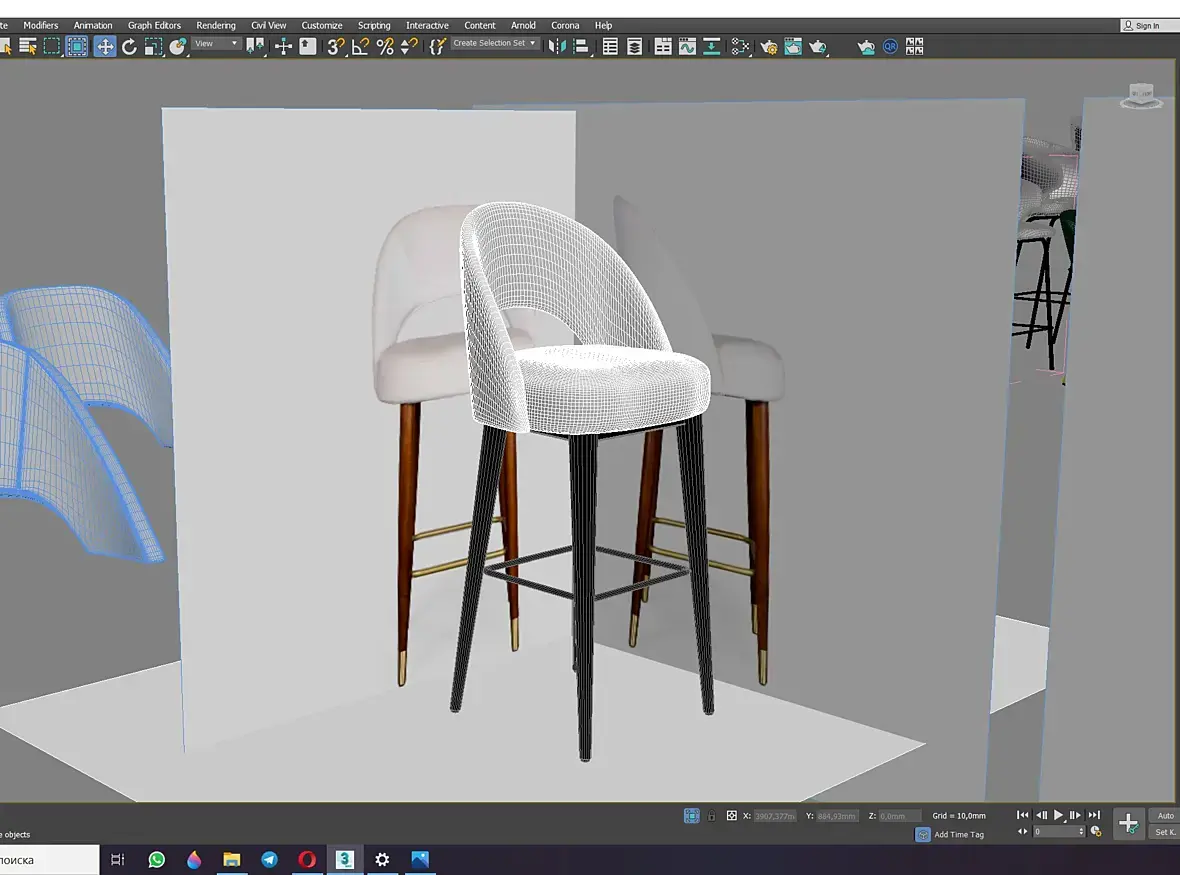Activate the Select and Move tool
1180x875 pixels.
point(105,47)
